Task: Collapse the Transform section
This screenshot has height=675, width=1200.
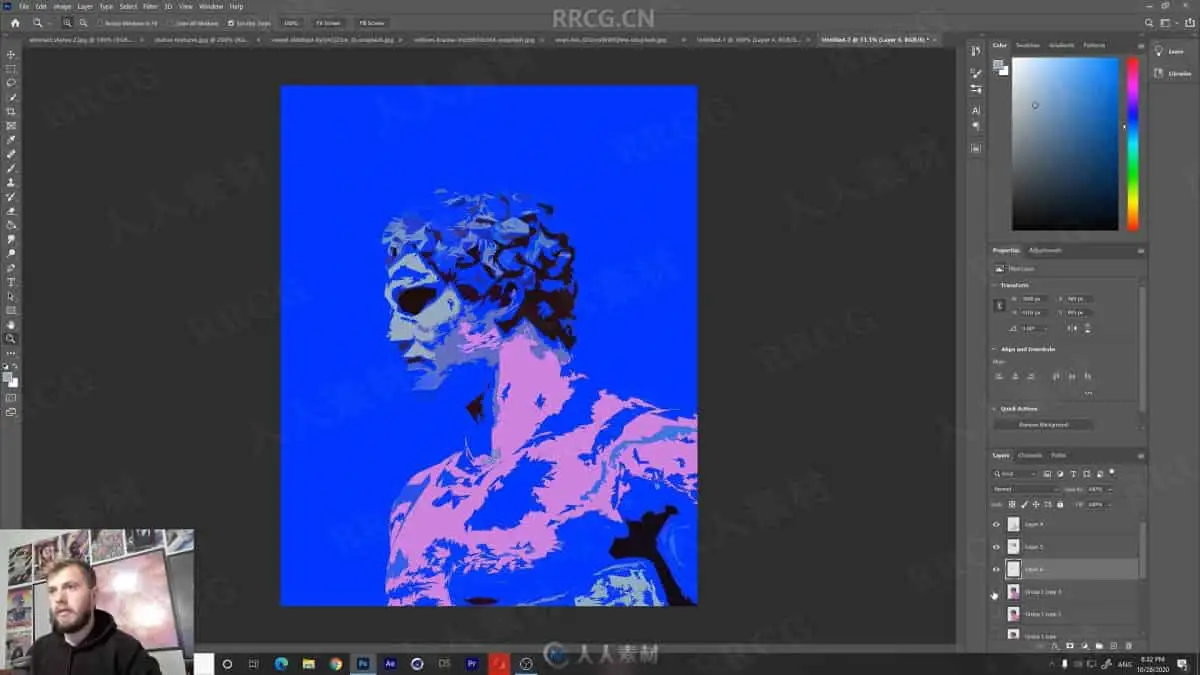Action: pos(995,285)
